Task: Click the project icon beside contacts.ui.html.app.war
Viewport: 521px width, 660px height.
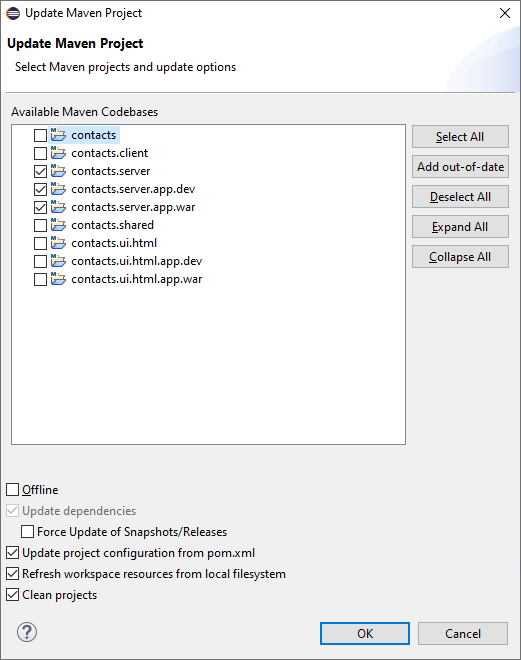Action: tap(58, 279)
